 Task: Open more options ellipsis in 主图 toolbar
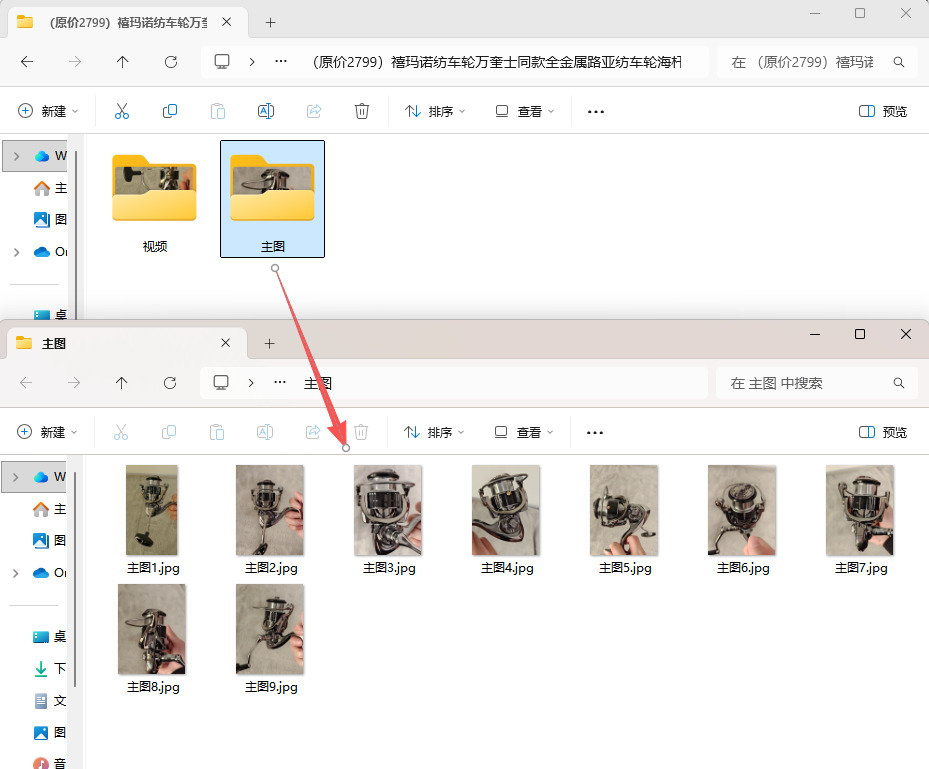point(595,432)
